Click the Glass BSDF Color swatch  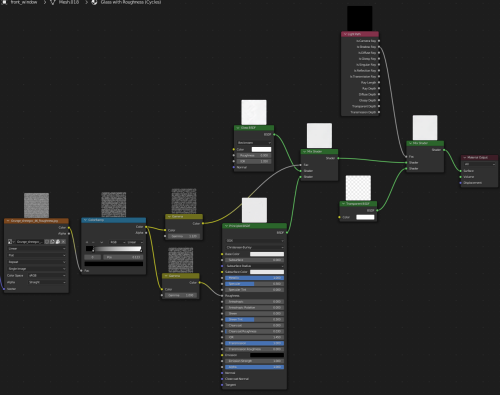tap(261, 149)
